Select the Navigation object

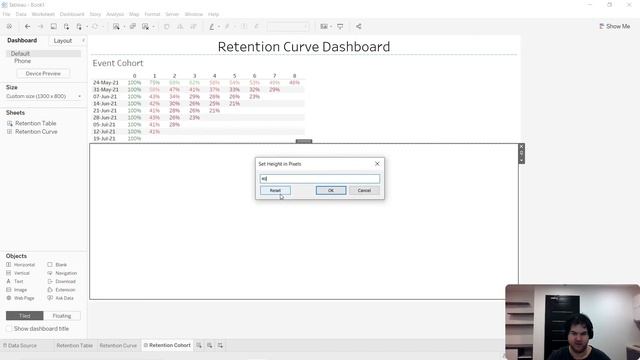[x=62, y=273]
